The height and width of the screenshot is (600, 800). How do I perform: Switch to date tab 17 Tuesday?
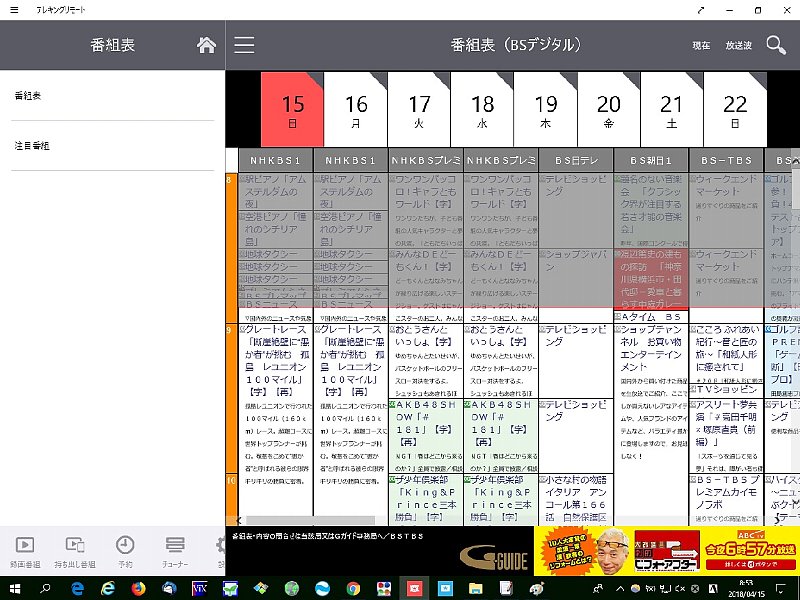click(419, 109)
